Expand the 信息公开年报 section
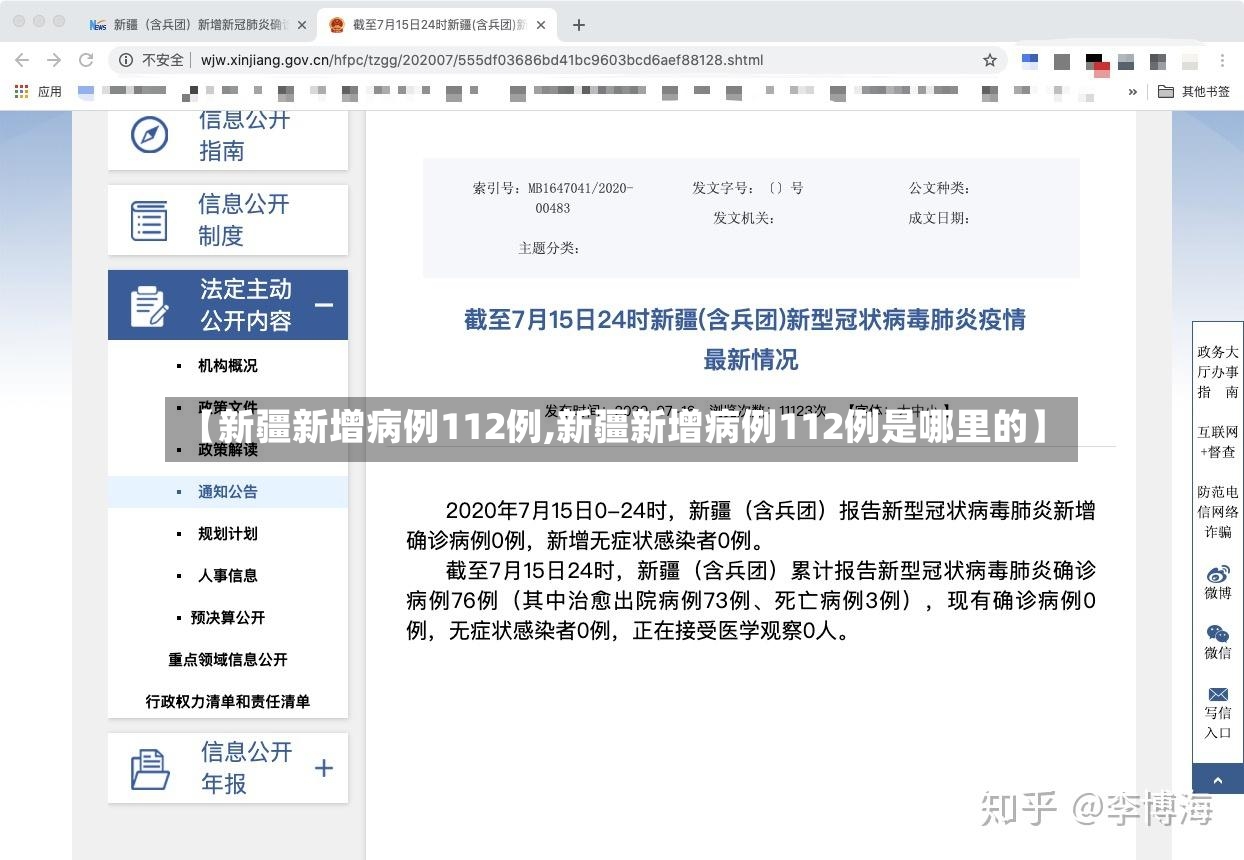This screenshot has height=860, width=1244. (x=324, y=768)
